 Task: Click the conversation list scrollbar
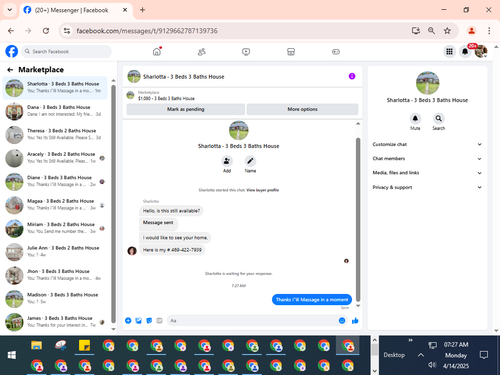(x=113, y=204)
